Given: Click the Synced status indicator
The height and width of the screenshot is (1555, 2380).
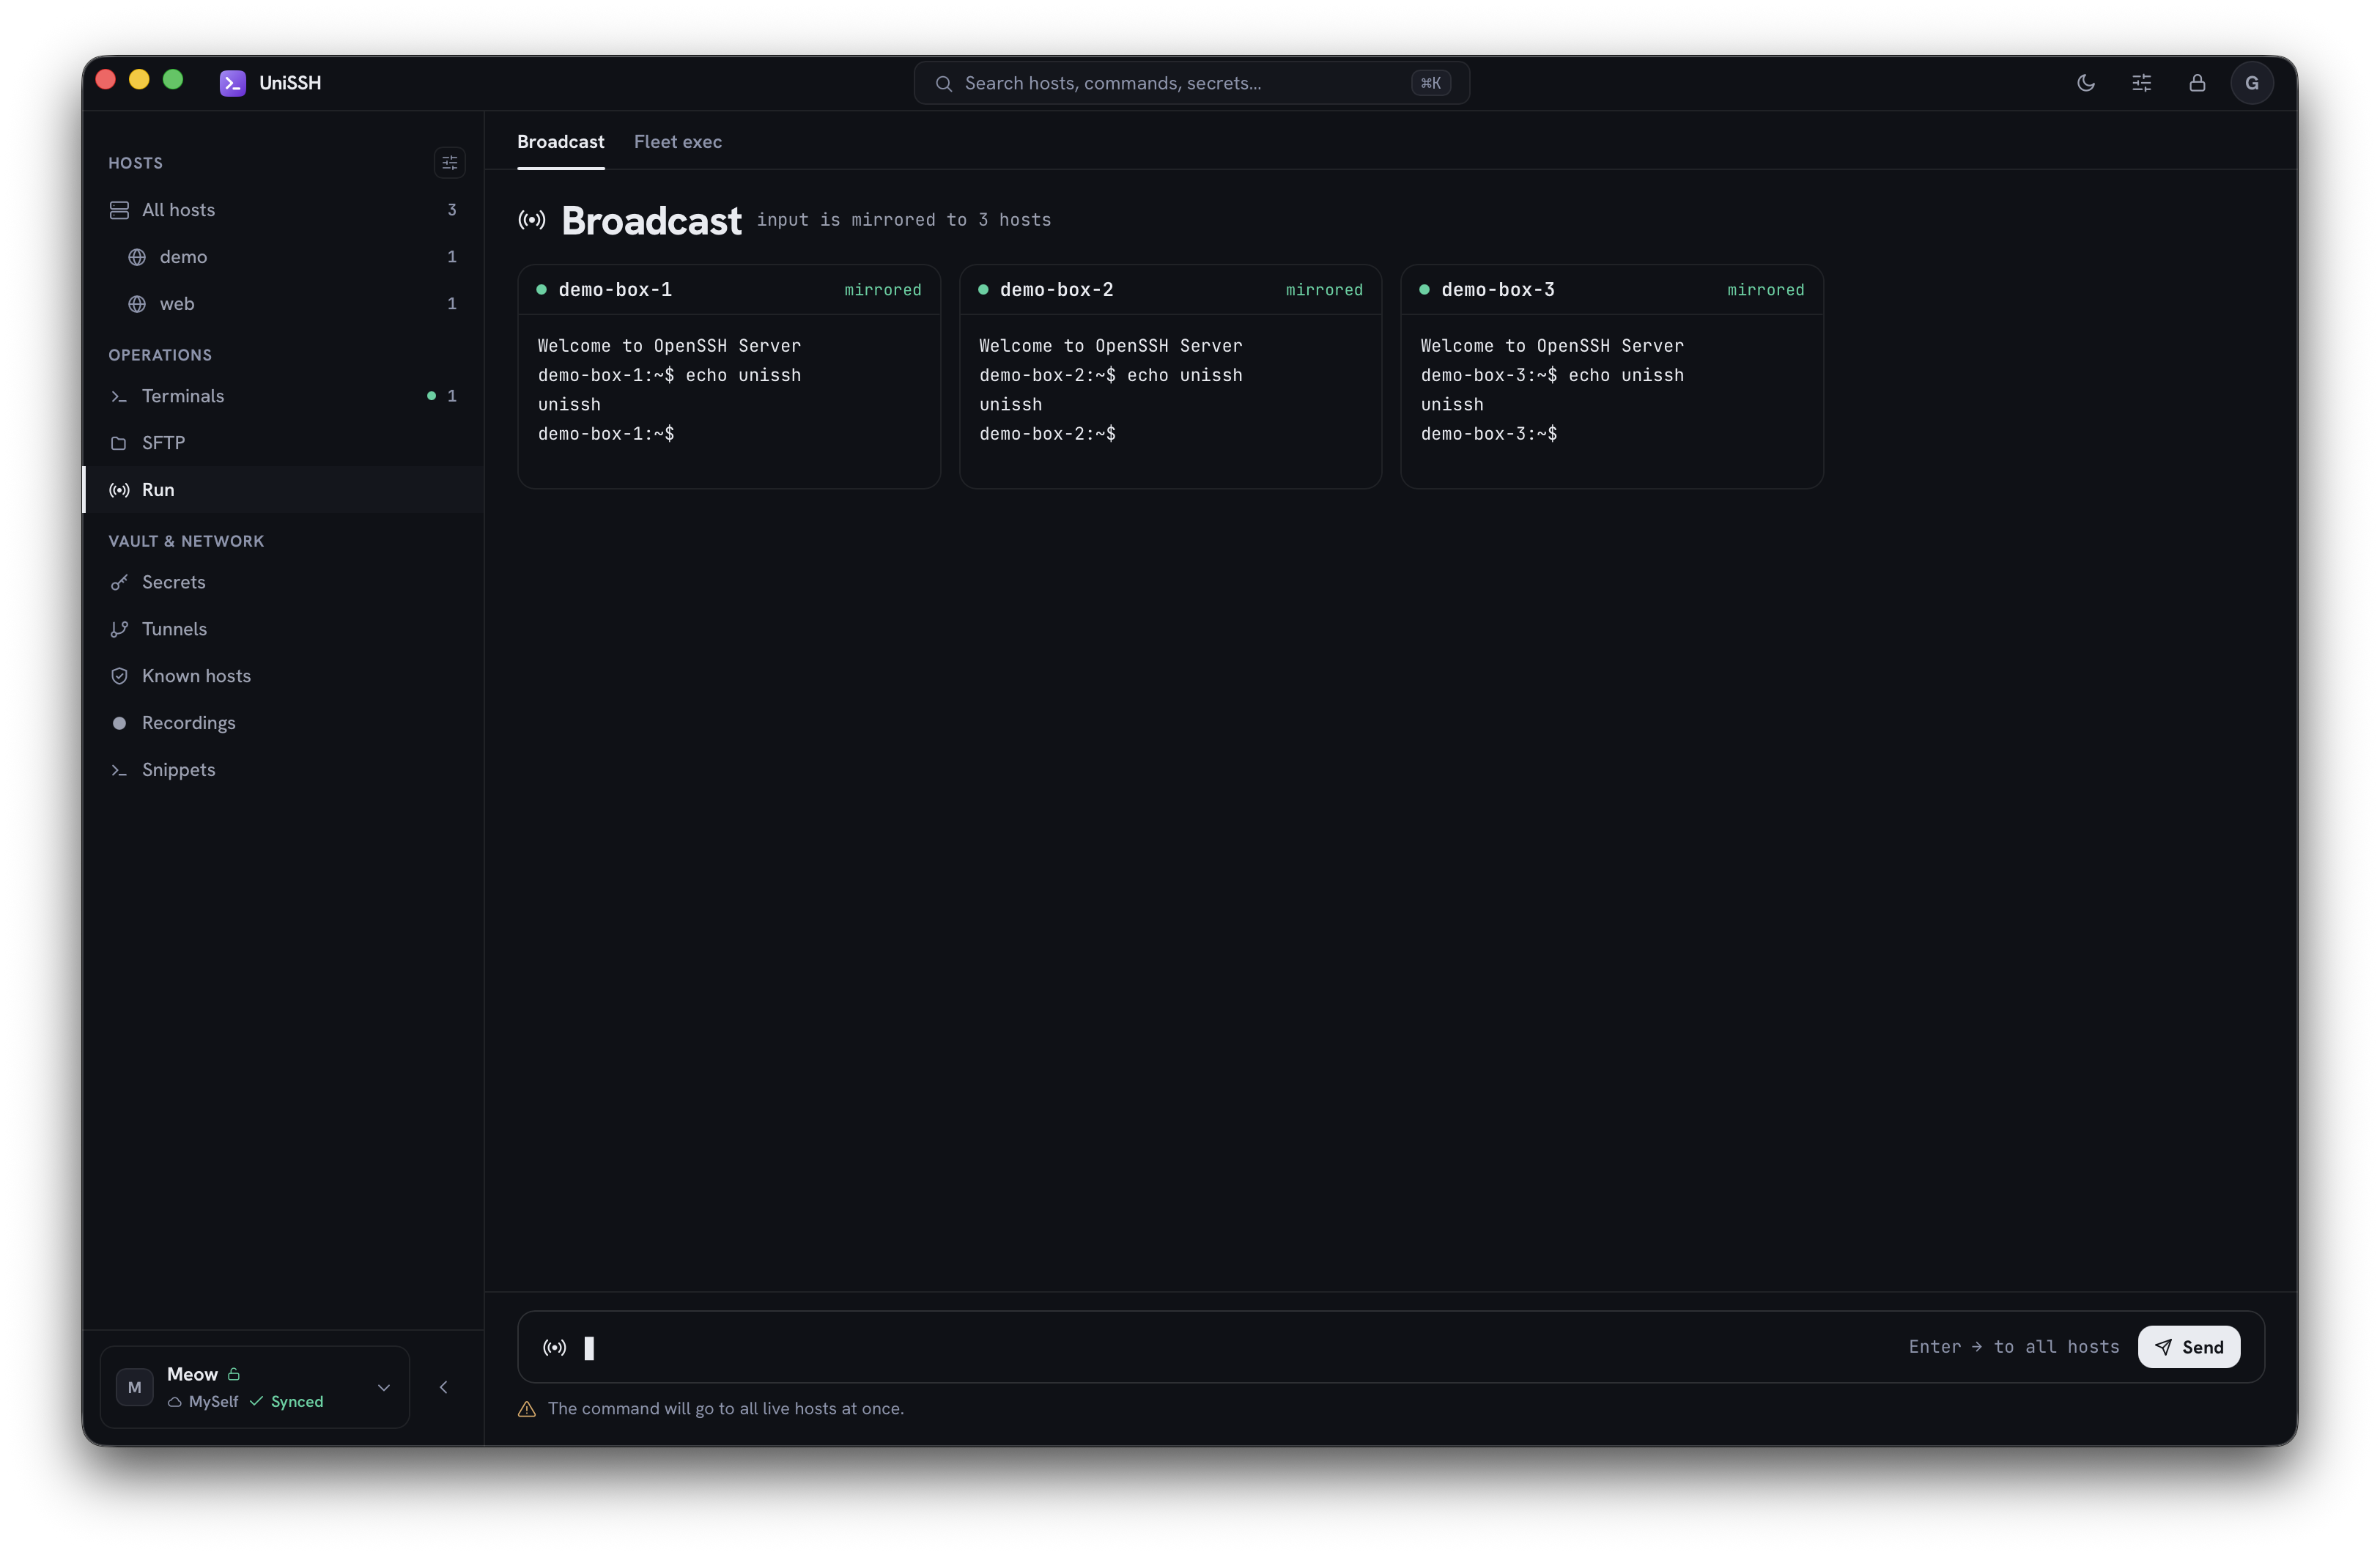Looking at the screenshot, I should point(286,1402).
